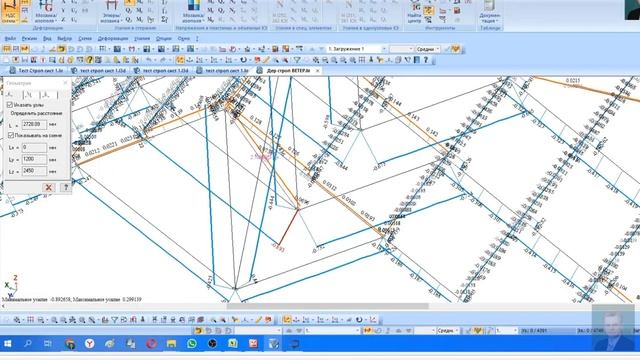
Task: Open the empty combo box next to load case
Action: pos(401,49)
